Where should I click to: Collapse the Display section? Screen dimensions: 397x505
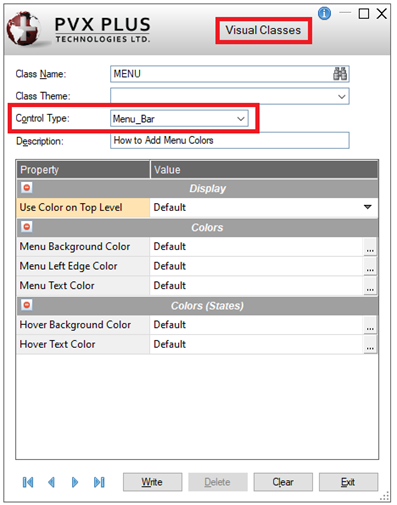[27, 188]
